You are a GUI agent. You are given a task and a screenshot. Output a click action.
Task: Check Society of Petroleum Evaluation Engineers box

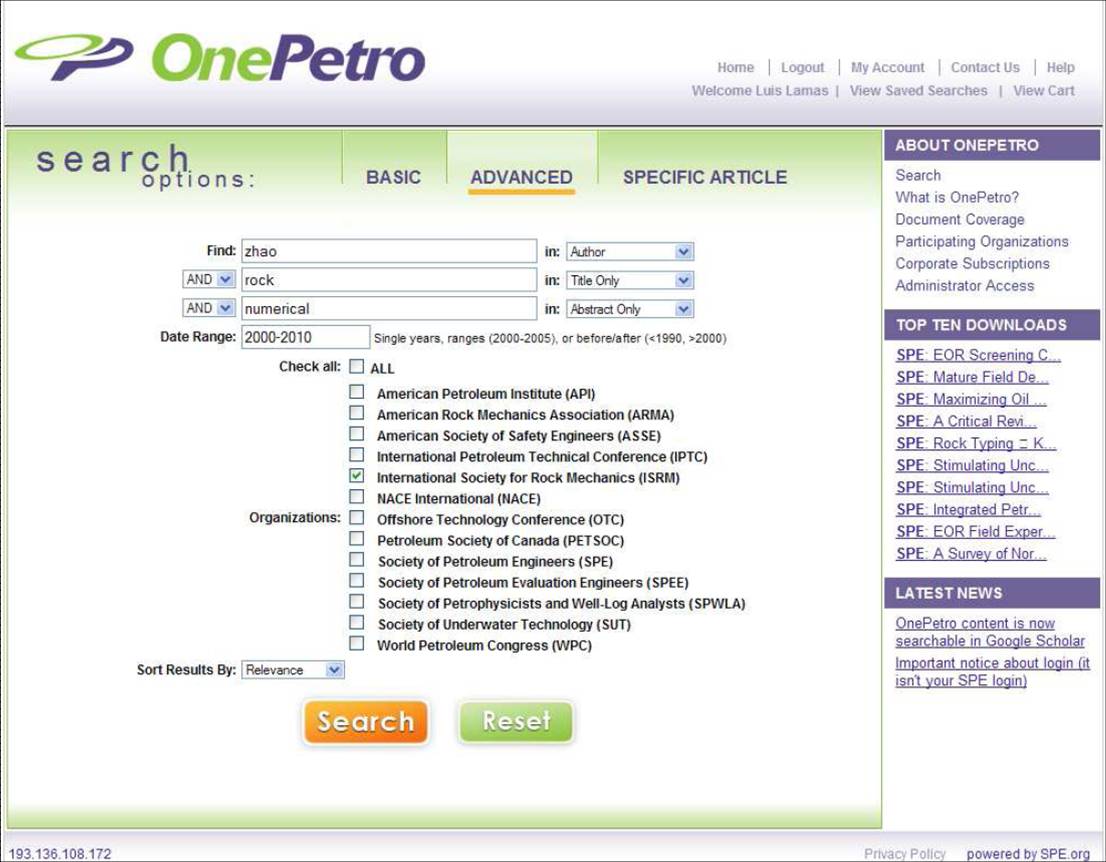pyautogui.click(x=357, y=581)
